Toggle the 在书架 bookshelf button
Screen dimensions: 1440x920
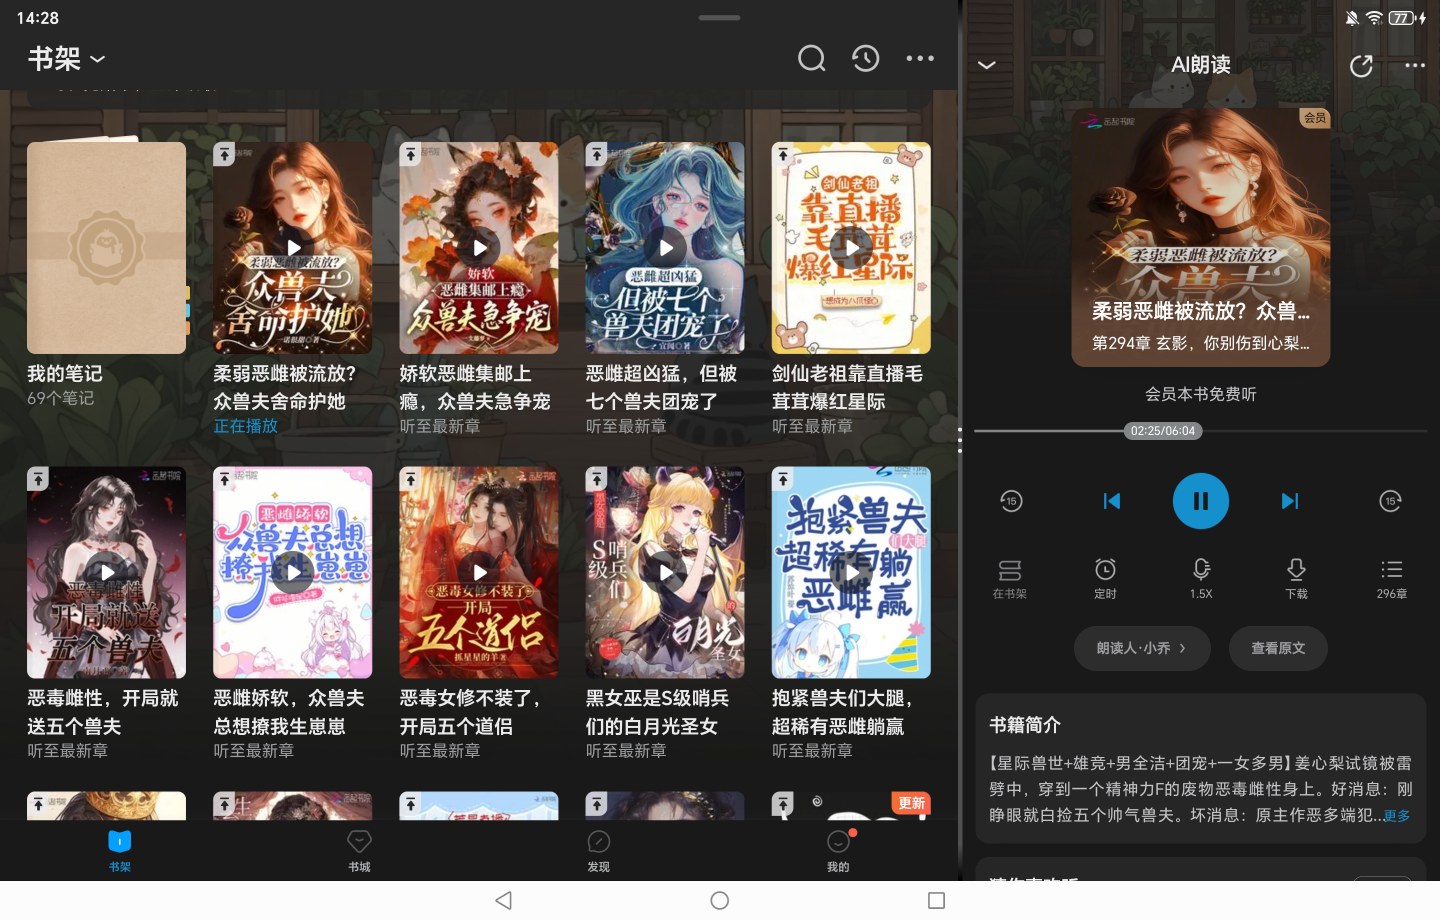(1009, 579)
